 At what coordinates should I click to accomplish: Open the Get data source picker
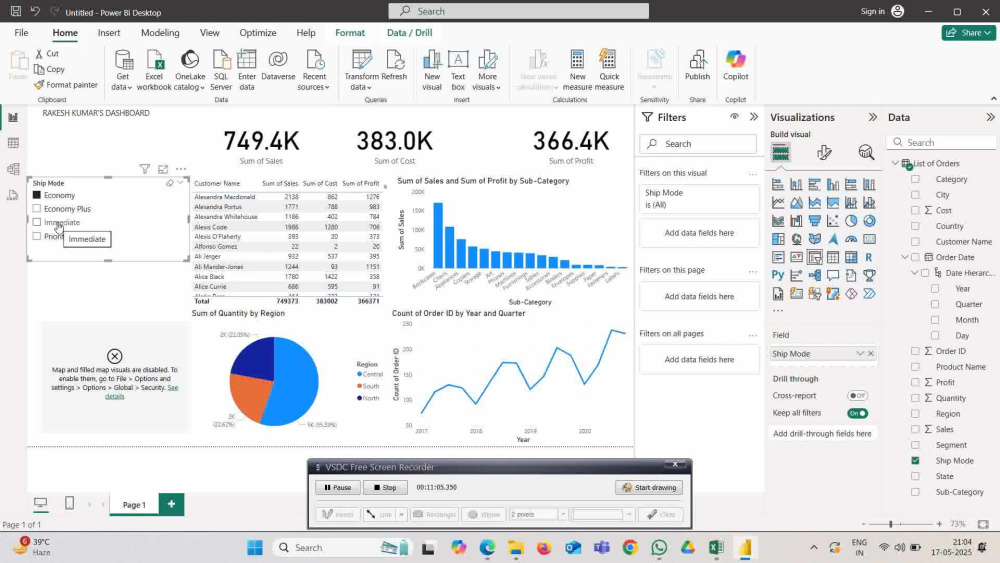[x=122, y=70]
